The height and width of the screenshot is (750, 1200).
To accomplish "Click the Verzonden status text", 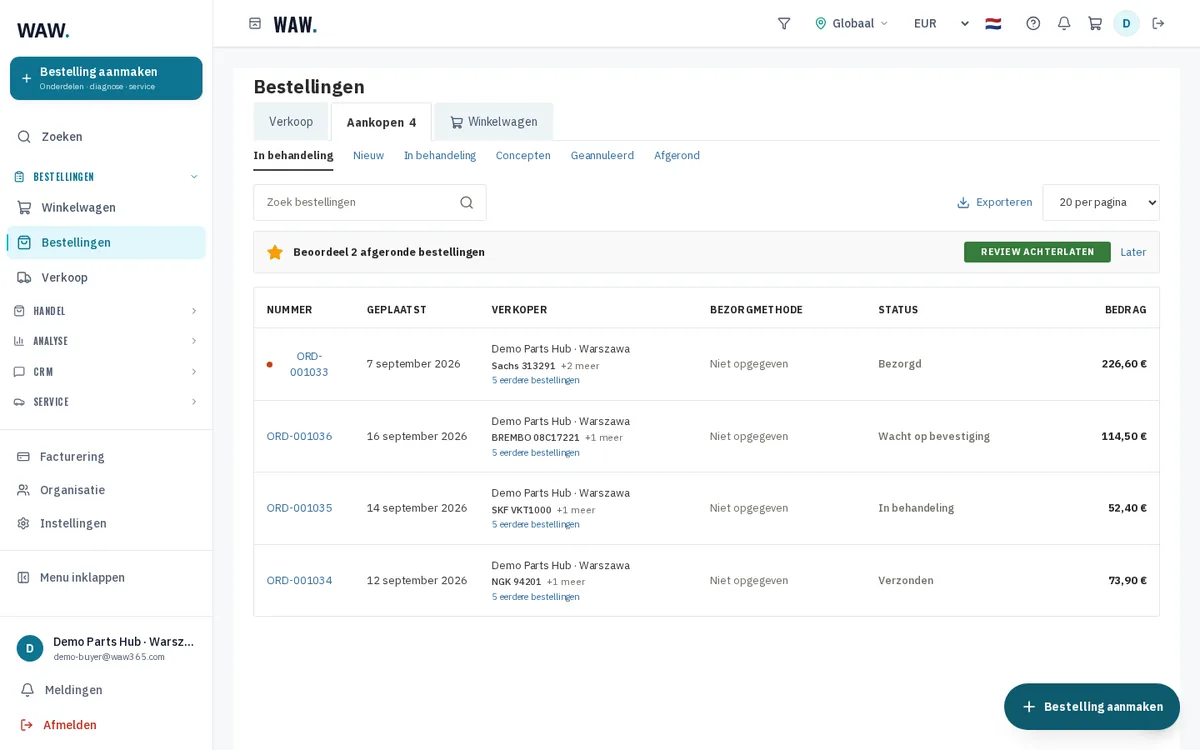I will [x=906, y=580].
